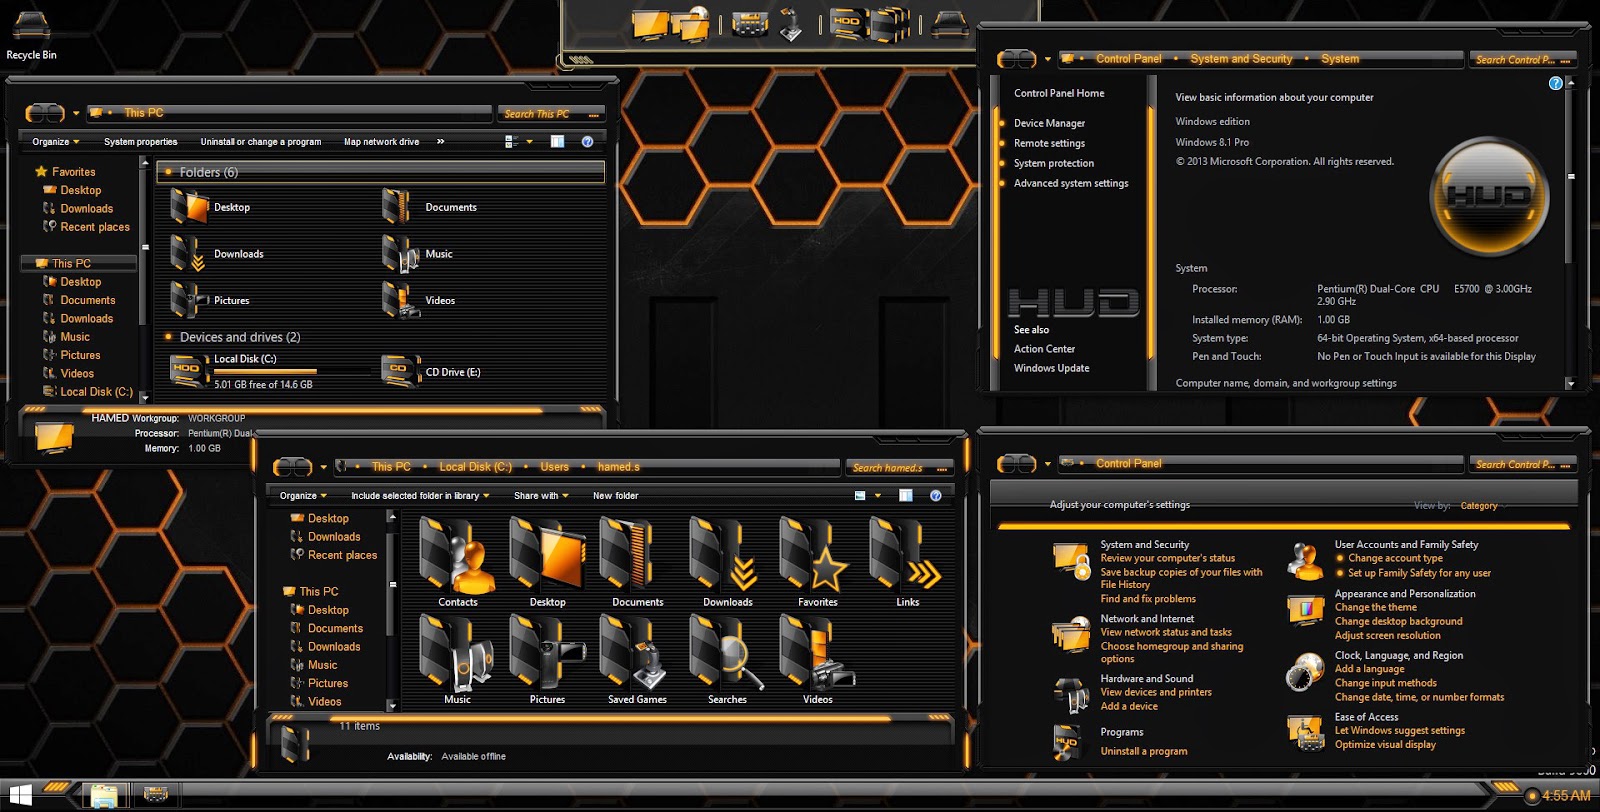
Task: Click Change desktop background link
Action: [x=1398, y=621]
